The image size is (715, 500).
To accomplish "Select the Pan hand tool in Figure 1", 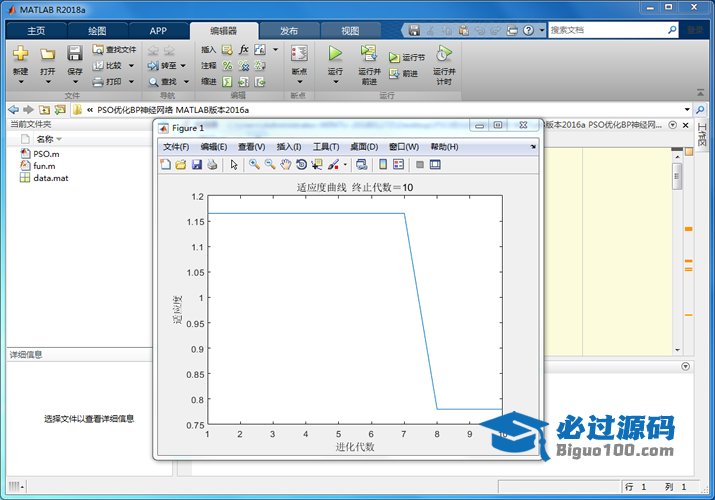I will tap(286, 165).
